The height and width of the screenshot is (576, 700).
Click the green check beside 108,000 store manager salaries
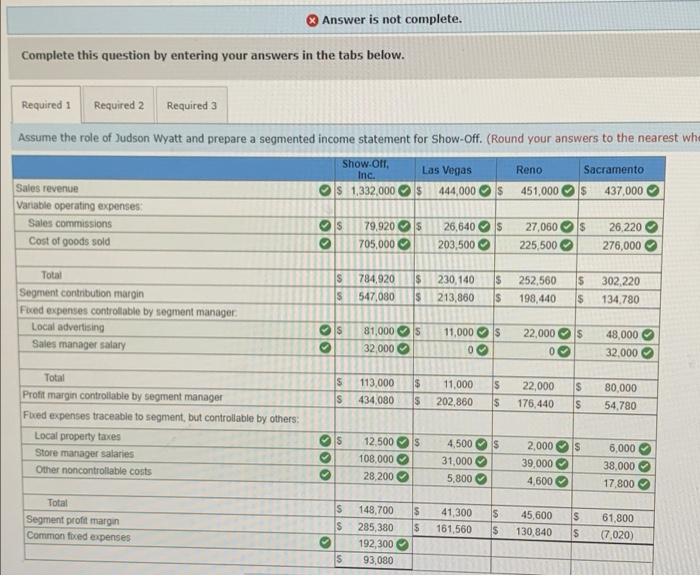click(x=403, y=459)
